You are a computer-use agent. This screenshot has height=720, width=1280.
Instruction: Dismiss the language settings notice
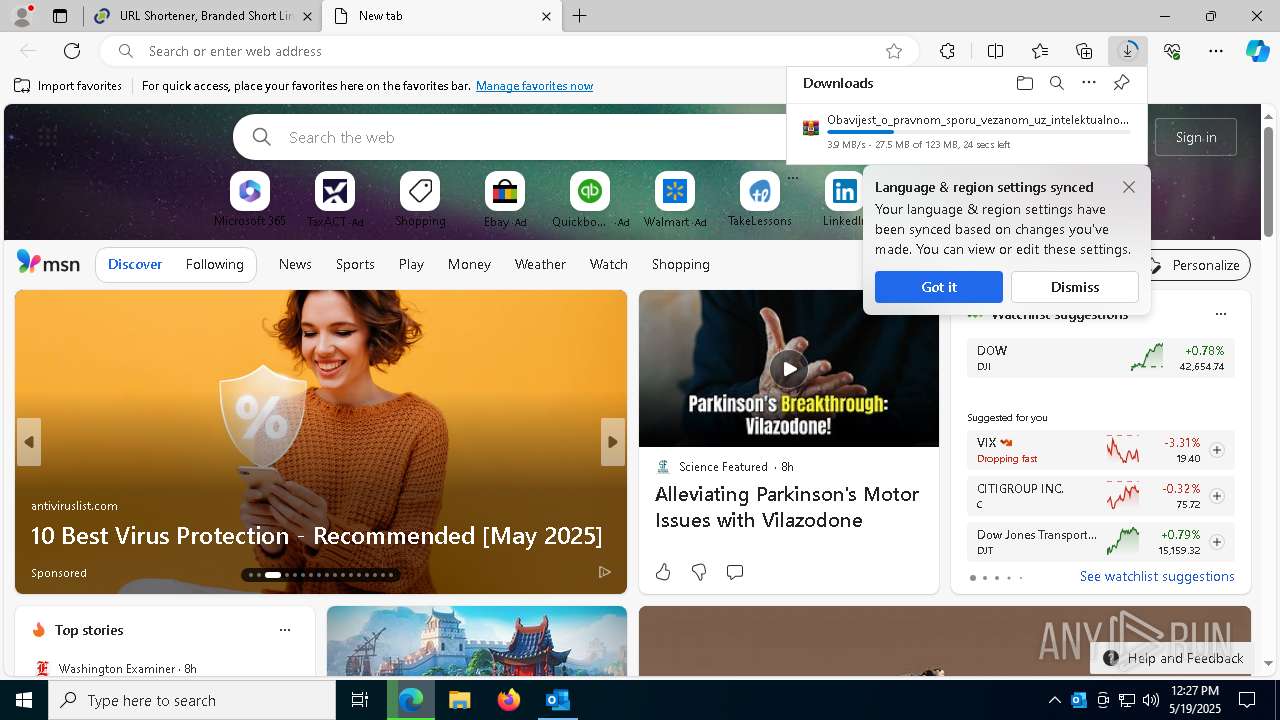[1075, 287]
